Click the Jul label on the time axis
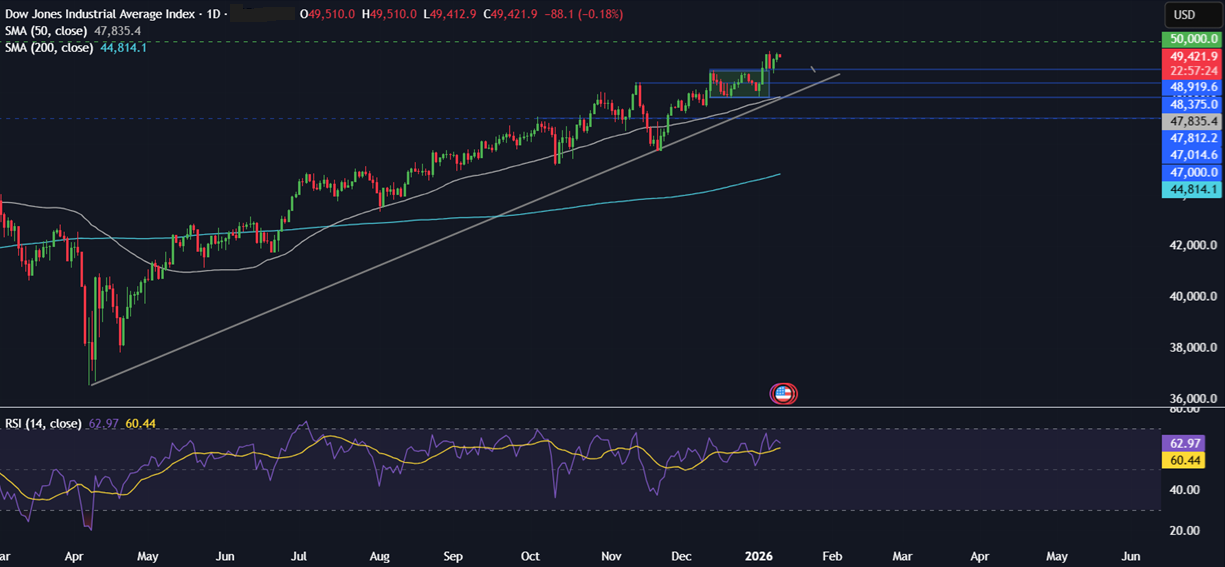Screen dimensions: 1225x567 [x=300, y=555]
